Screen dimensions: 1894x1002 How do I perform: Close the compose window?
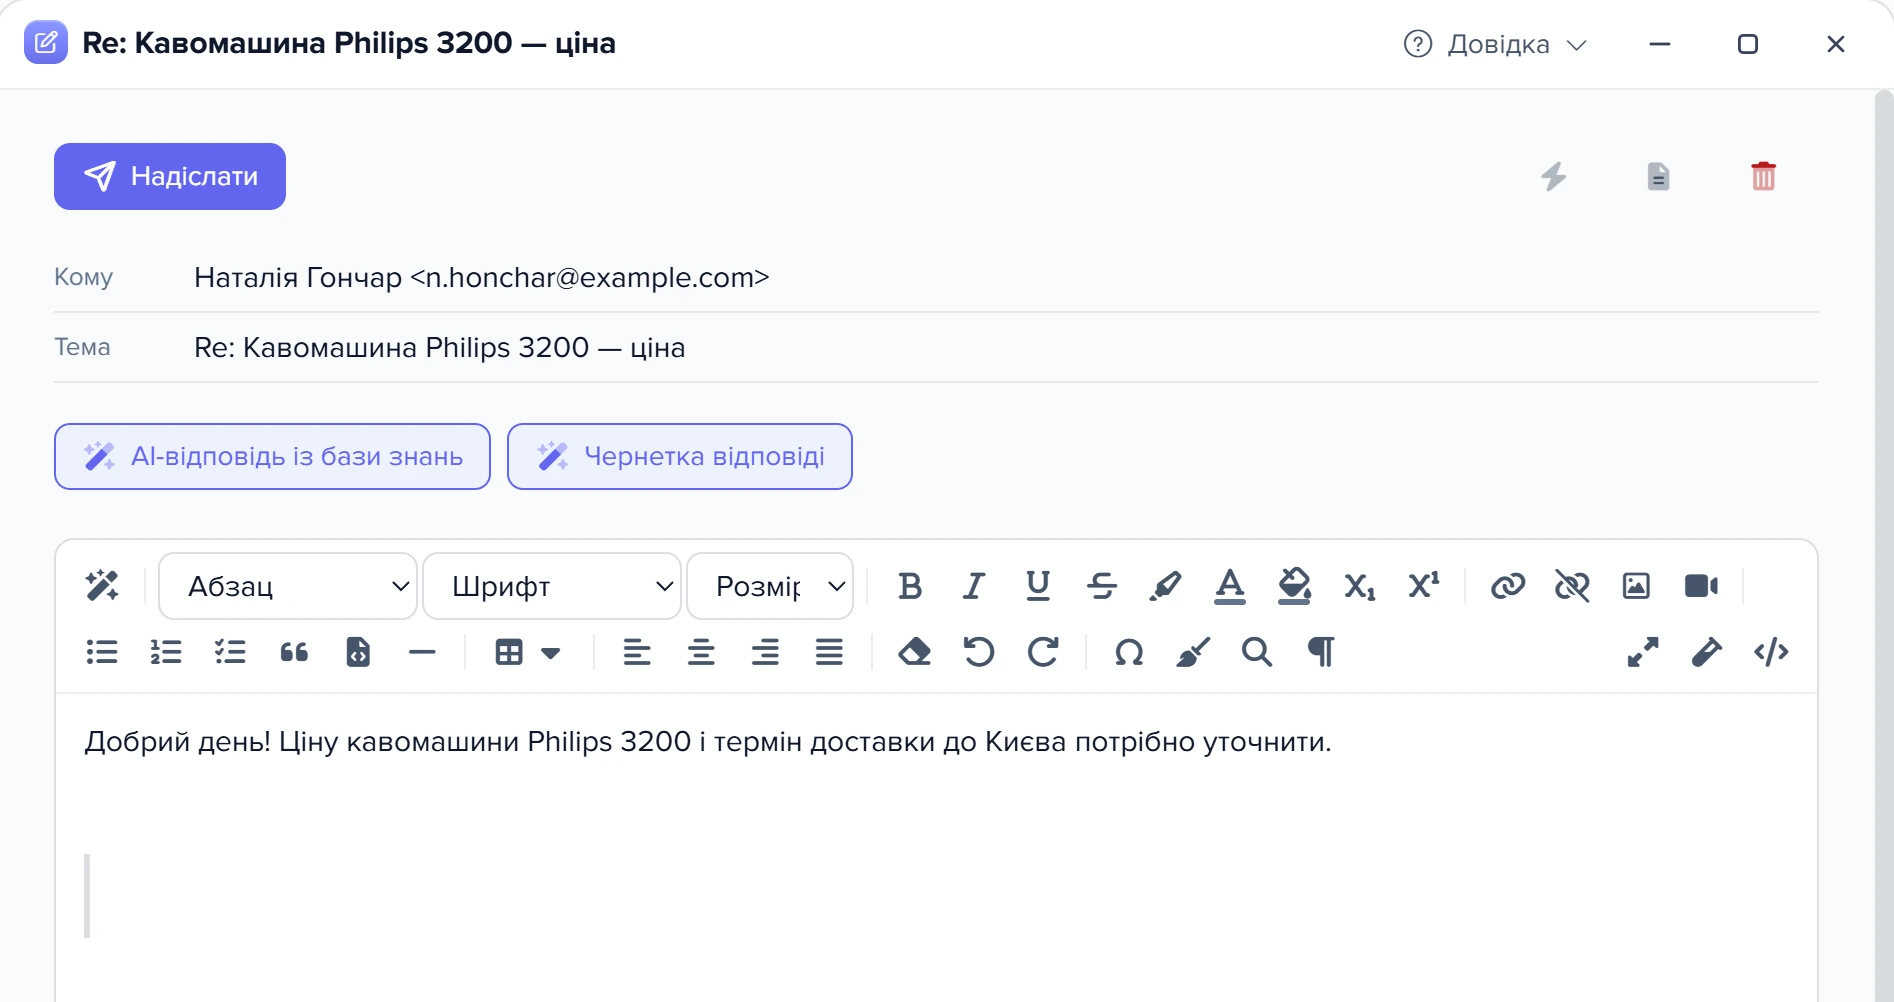pyautogui.click(x=1836, y=44)
